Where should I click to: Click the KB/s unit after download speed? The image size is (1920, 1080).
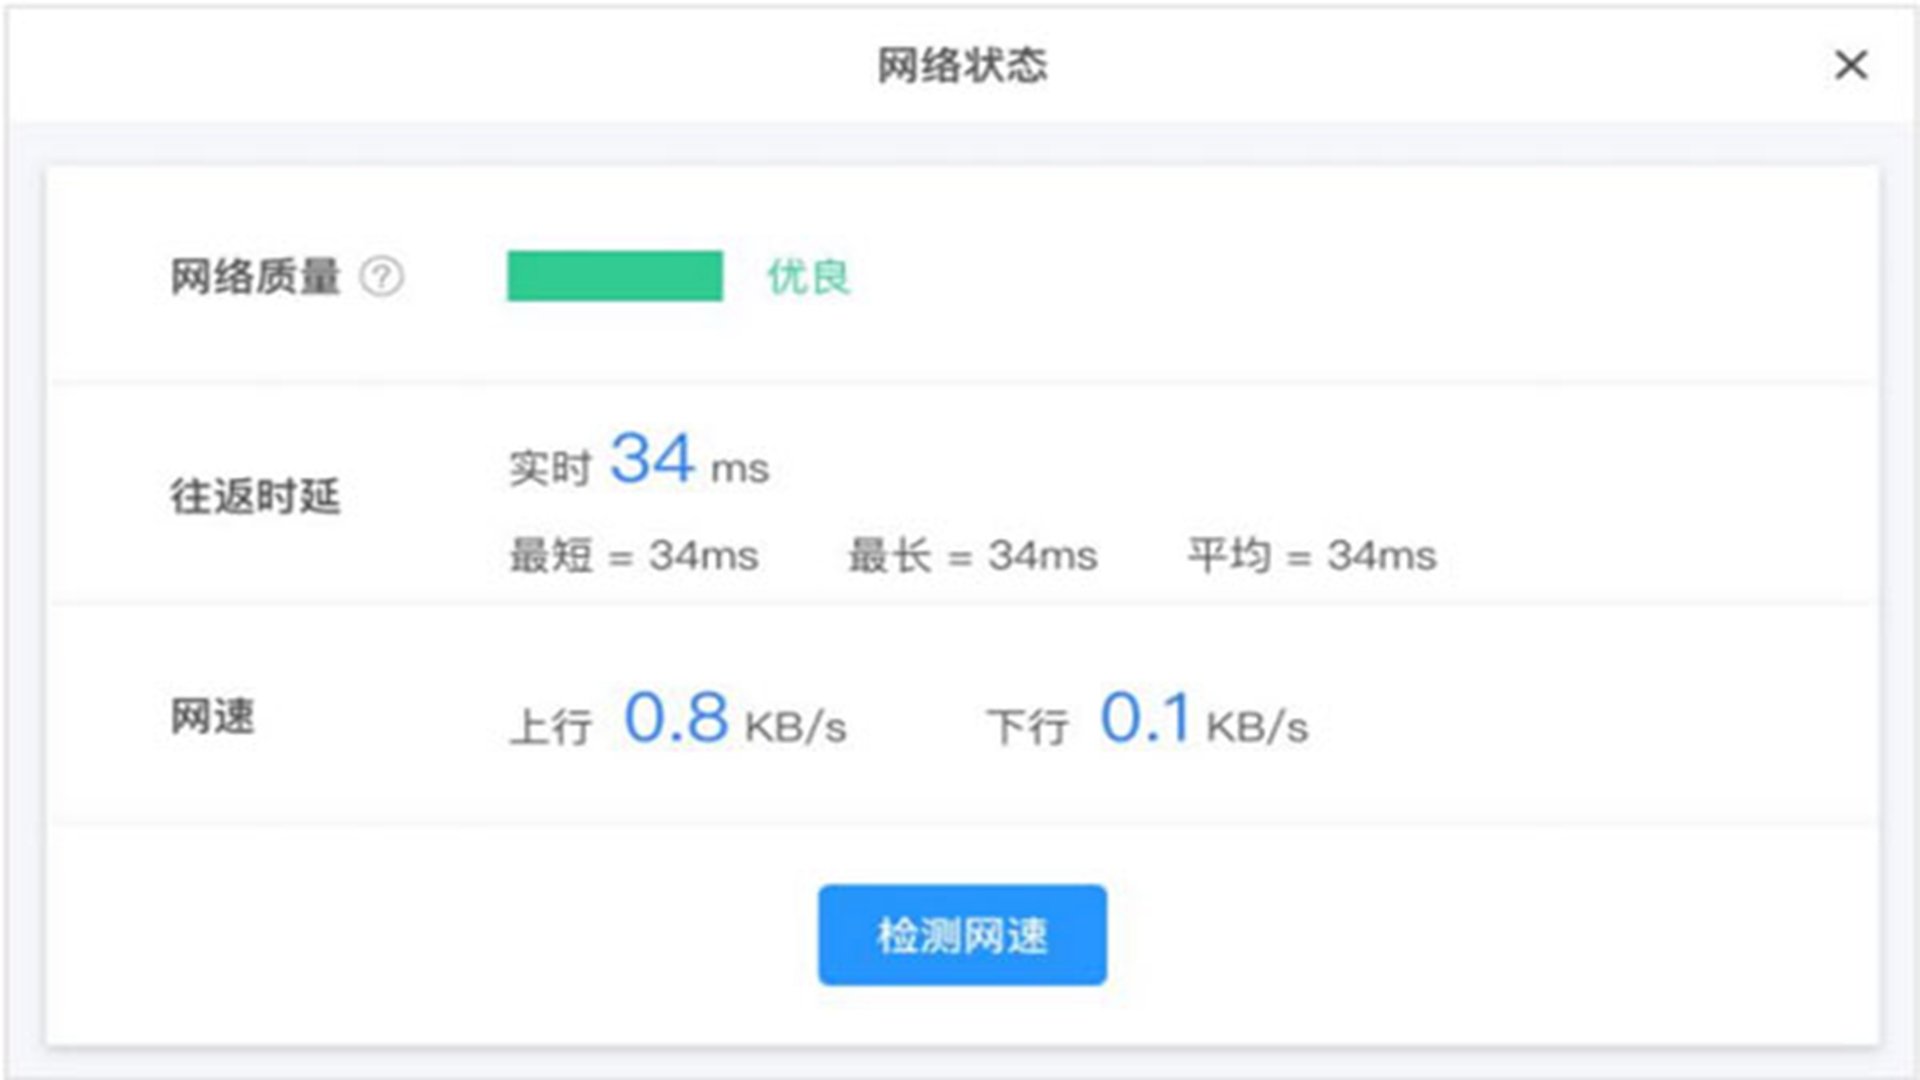1257,727
